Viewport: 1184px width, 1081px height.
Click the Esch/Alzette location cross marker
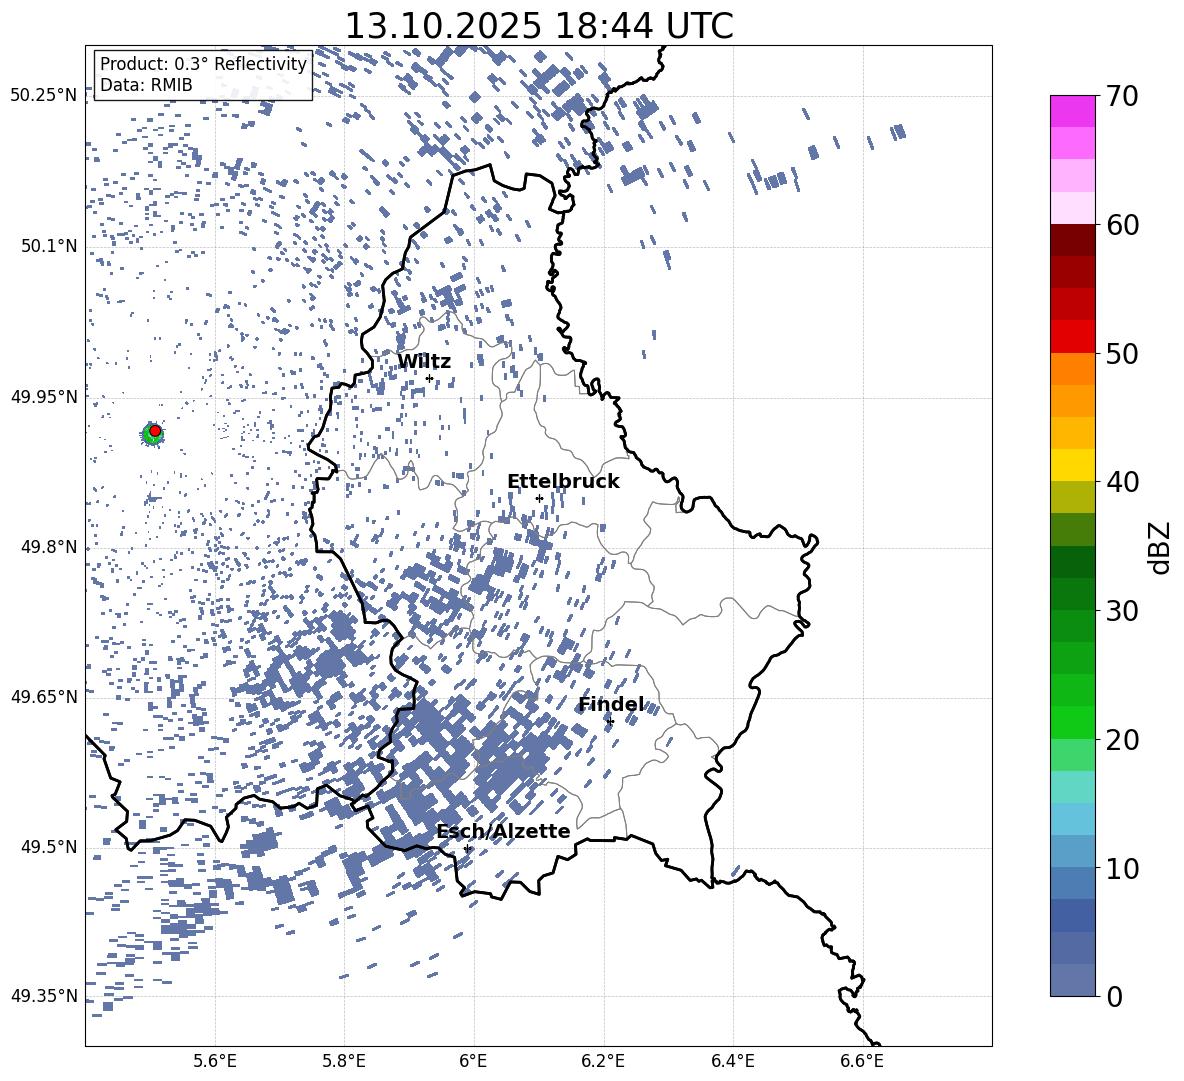tap(467, 848)
